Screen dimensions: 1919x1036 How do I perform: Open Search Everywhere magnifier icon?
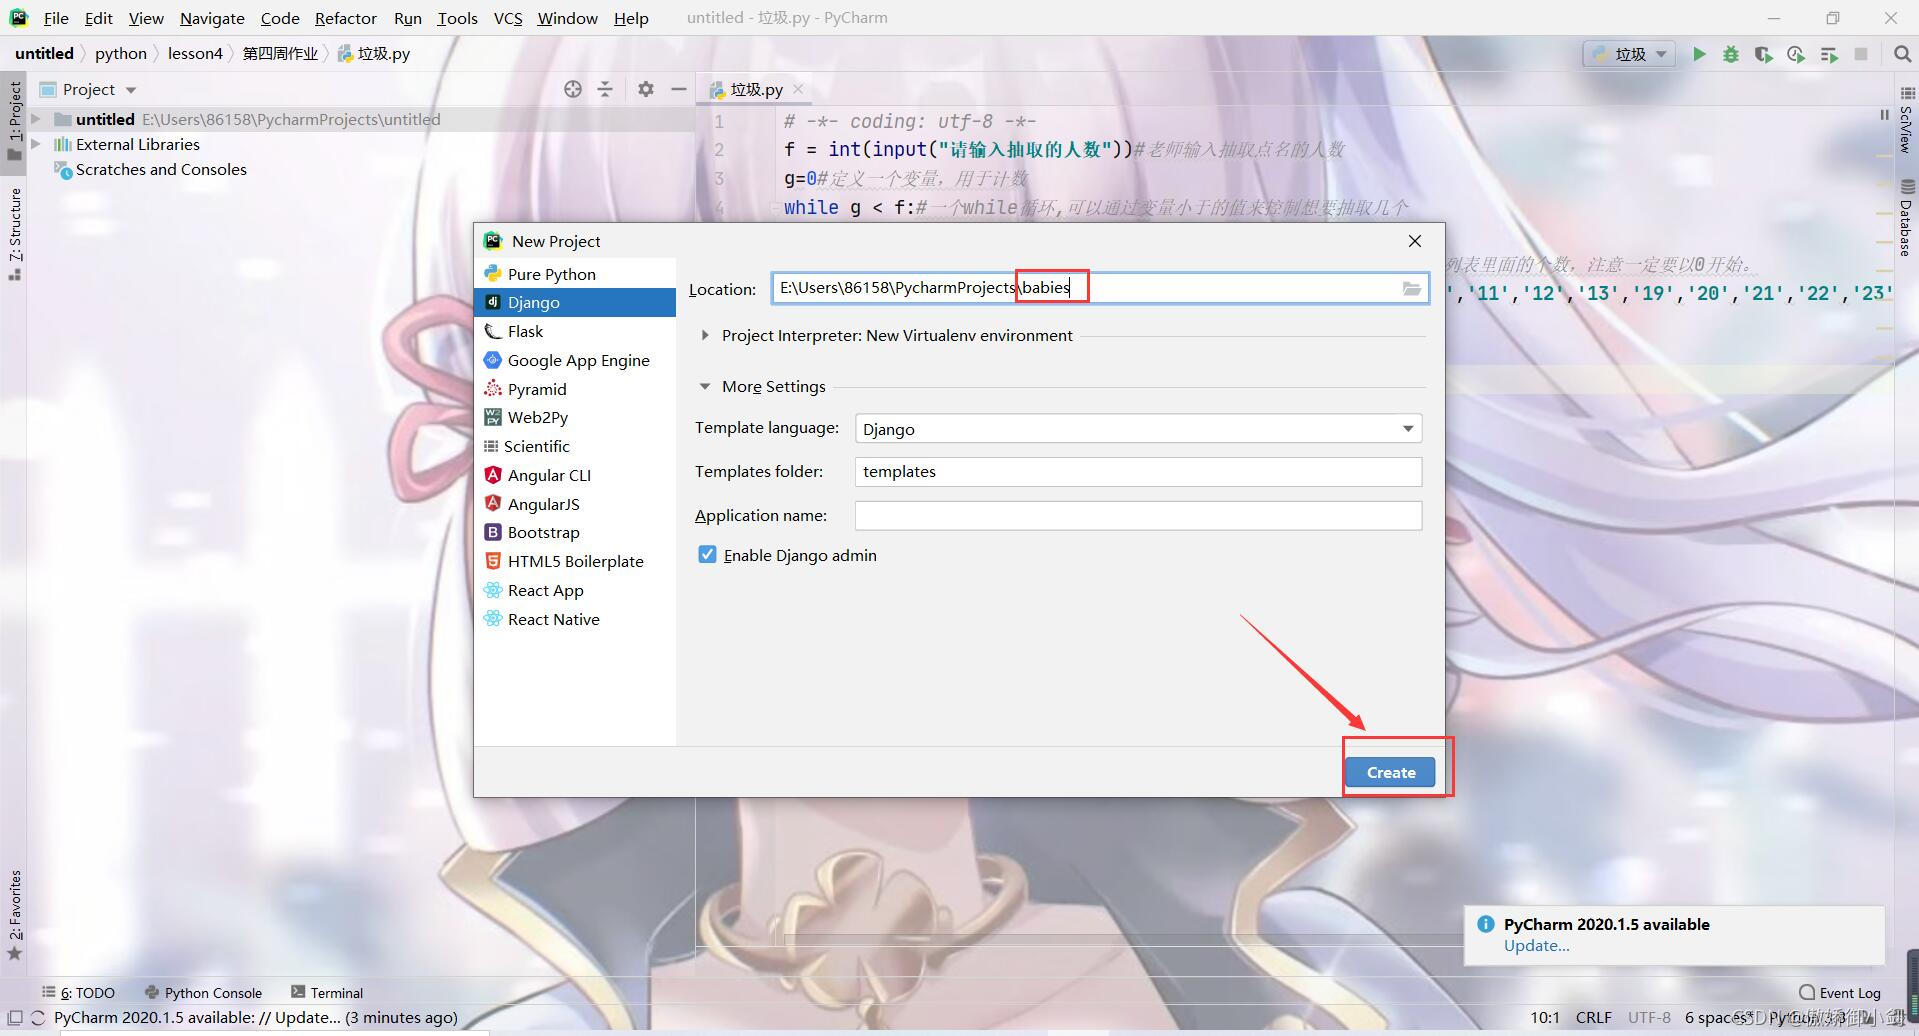tap(1902, 54)
